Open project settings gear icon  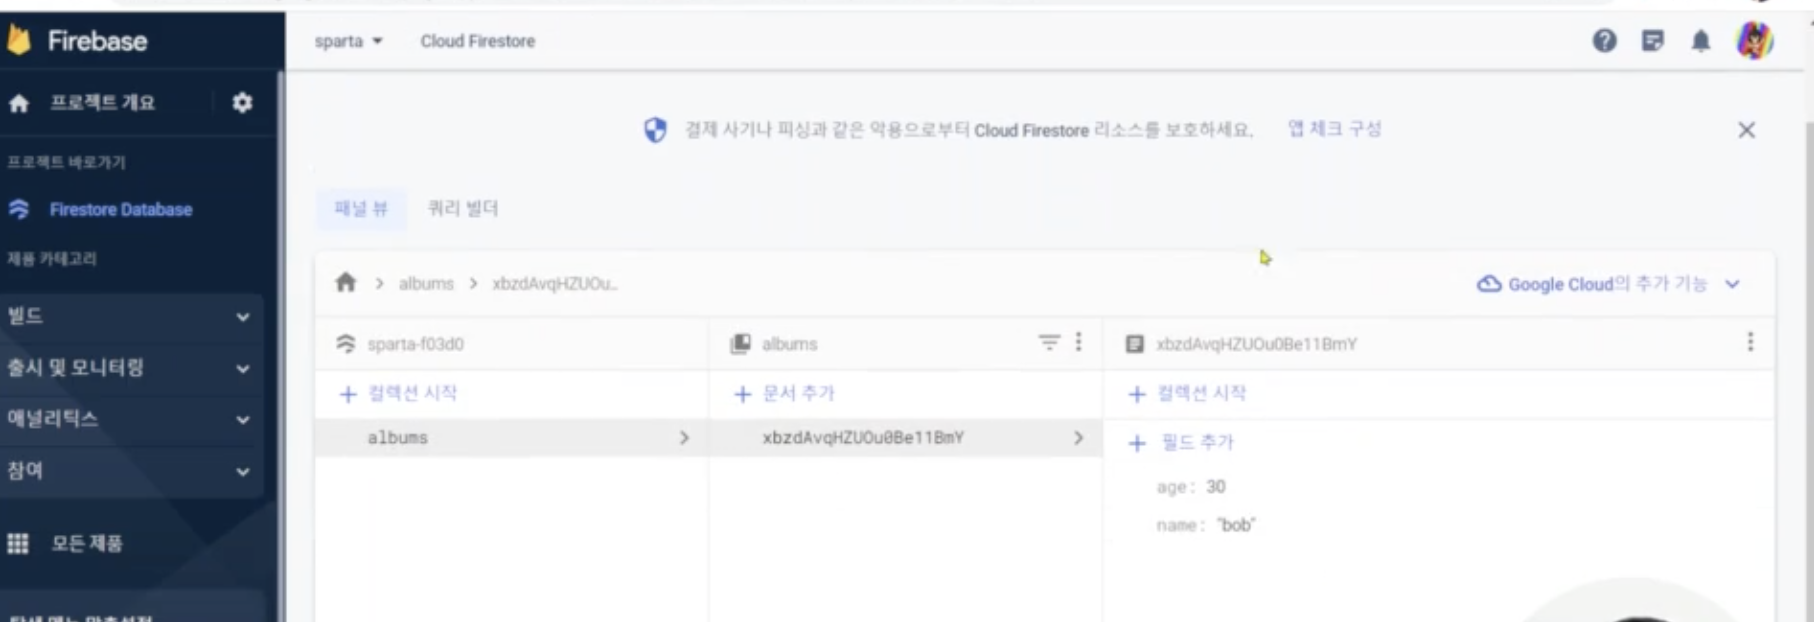[242, 102]
